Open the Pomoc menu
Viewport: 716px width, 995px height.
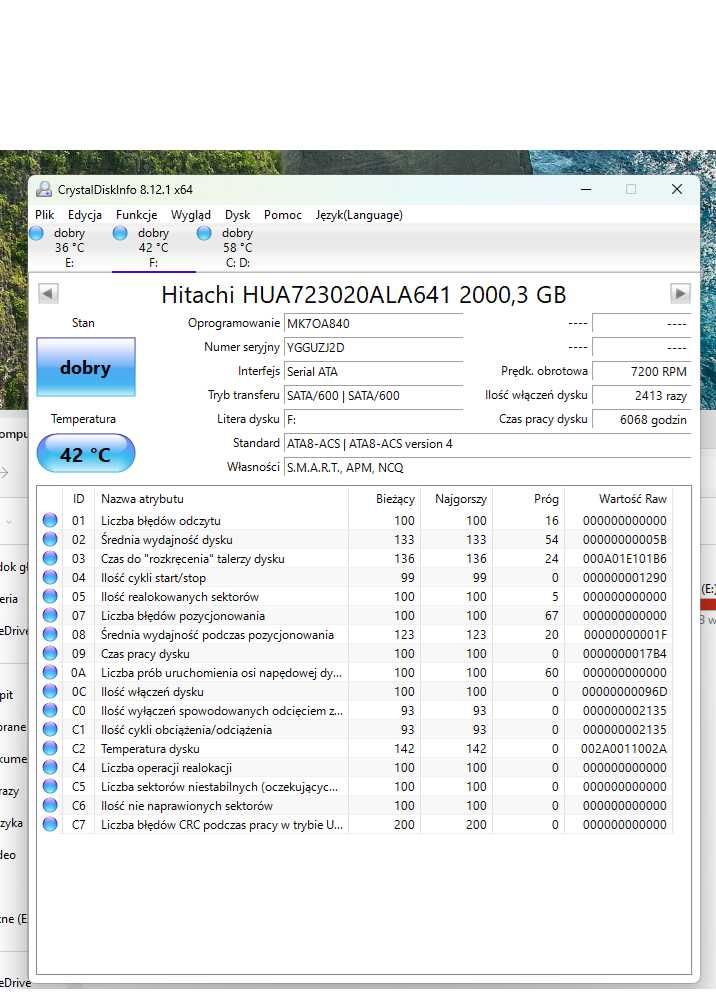pyautogui.click(x=282, y=214)
